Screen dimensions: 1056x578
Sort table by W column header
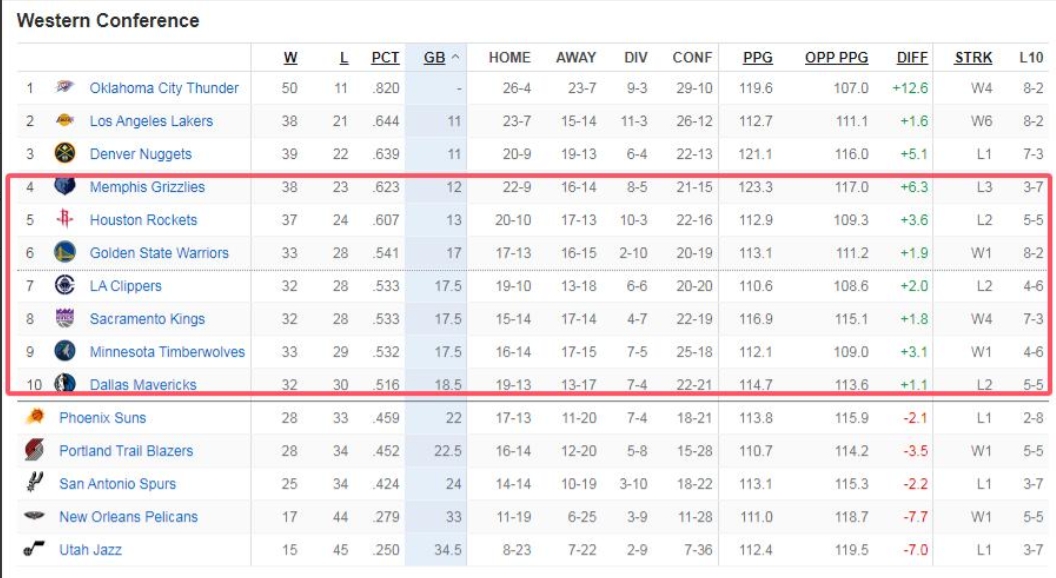point(290,58)
